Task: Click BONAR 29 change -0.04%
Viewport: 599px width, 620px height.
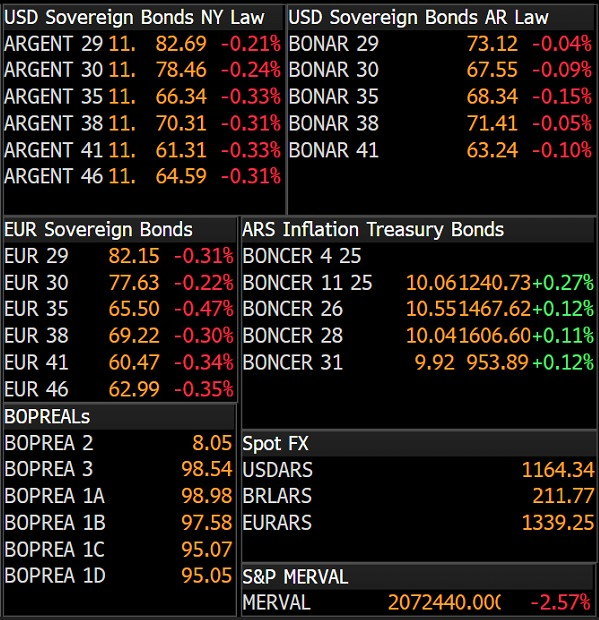Action: click(x=562, y=43)
